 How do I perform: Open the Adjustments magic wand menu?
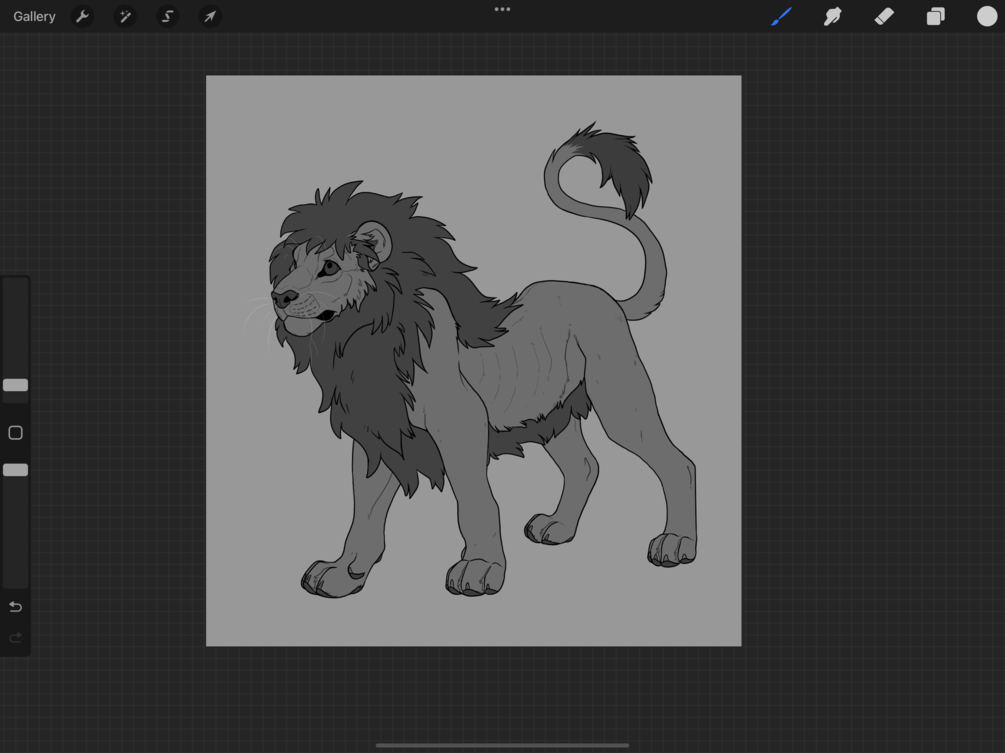125,16
